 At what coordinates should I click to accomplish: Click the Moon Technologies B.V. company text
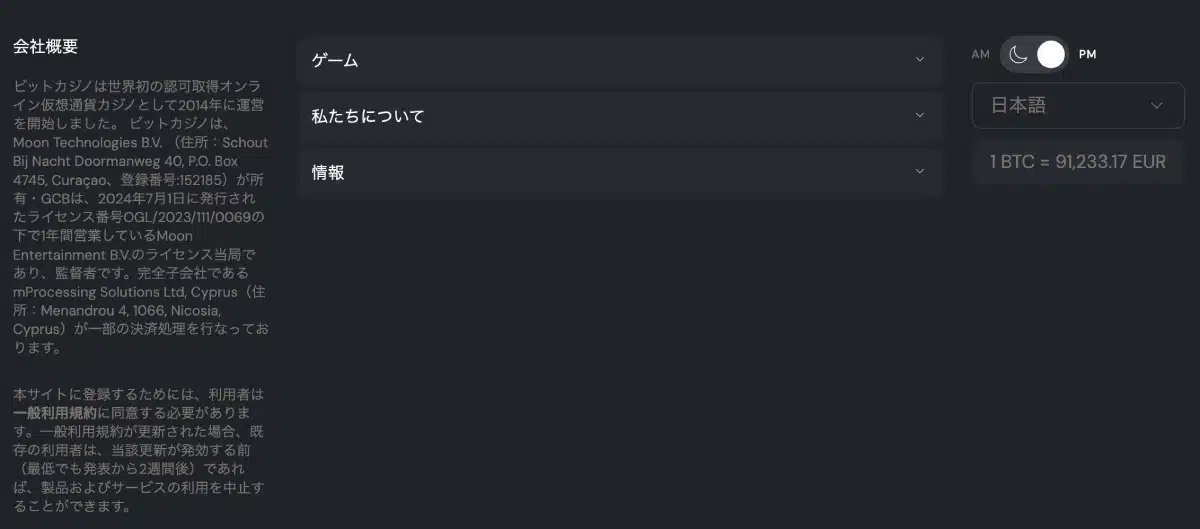[x=88, y=143]
